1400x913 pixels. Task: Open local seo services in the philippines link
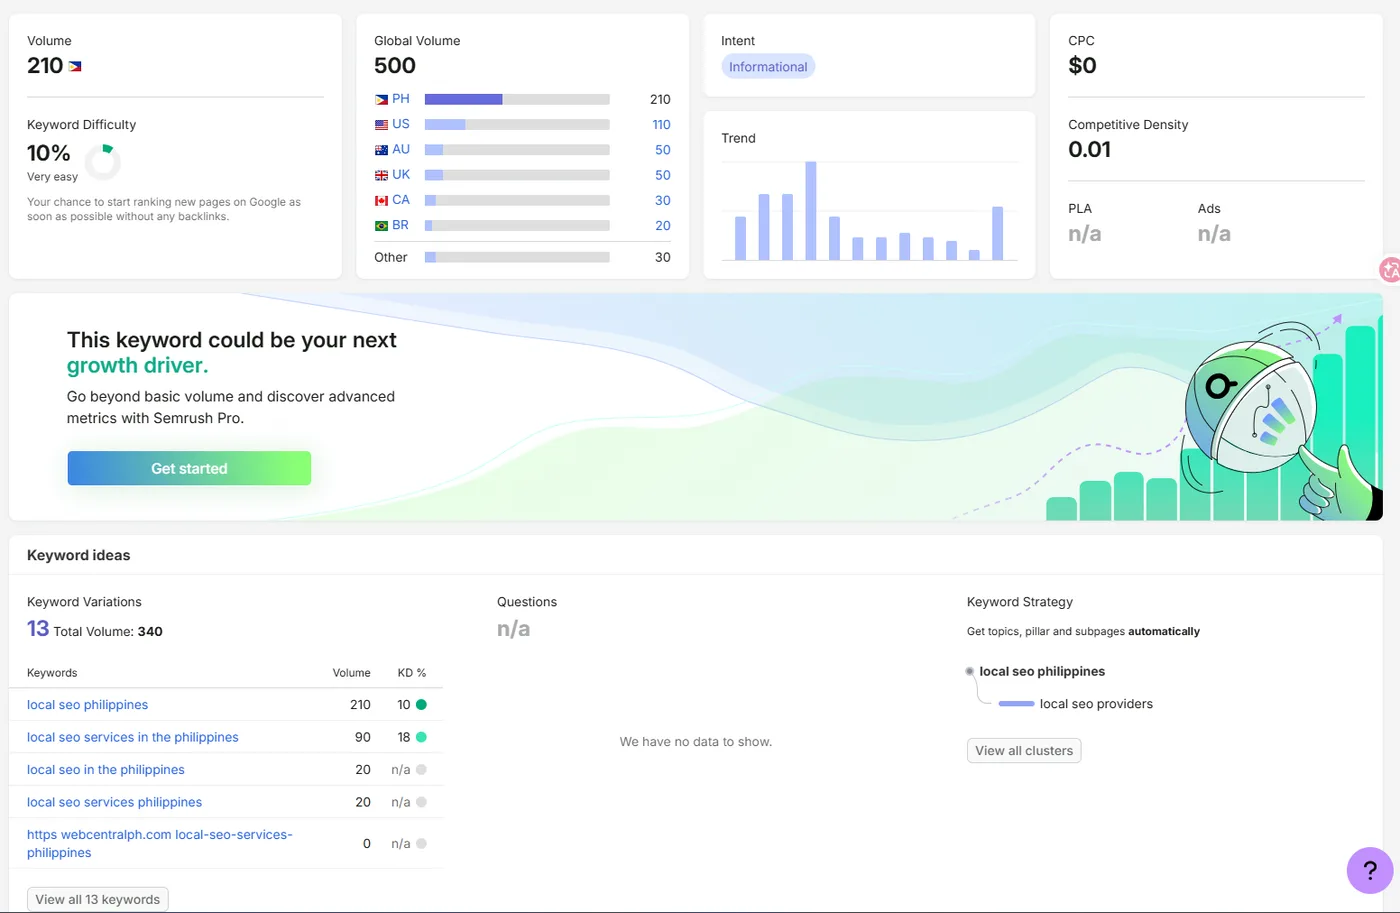(133, 737)
